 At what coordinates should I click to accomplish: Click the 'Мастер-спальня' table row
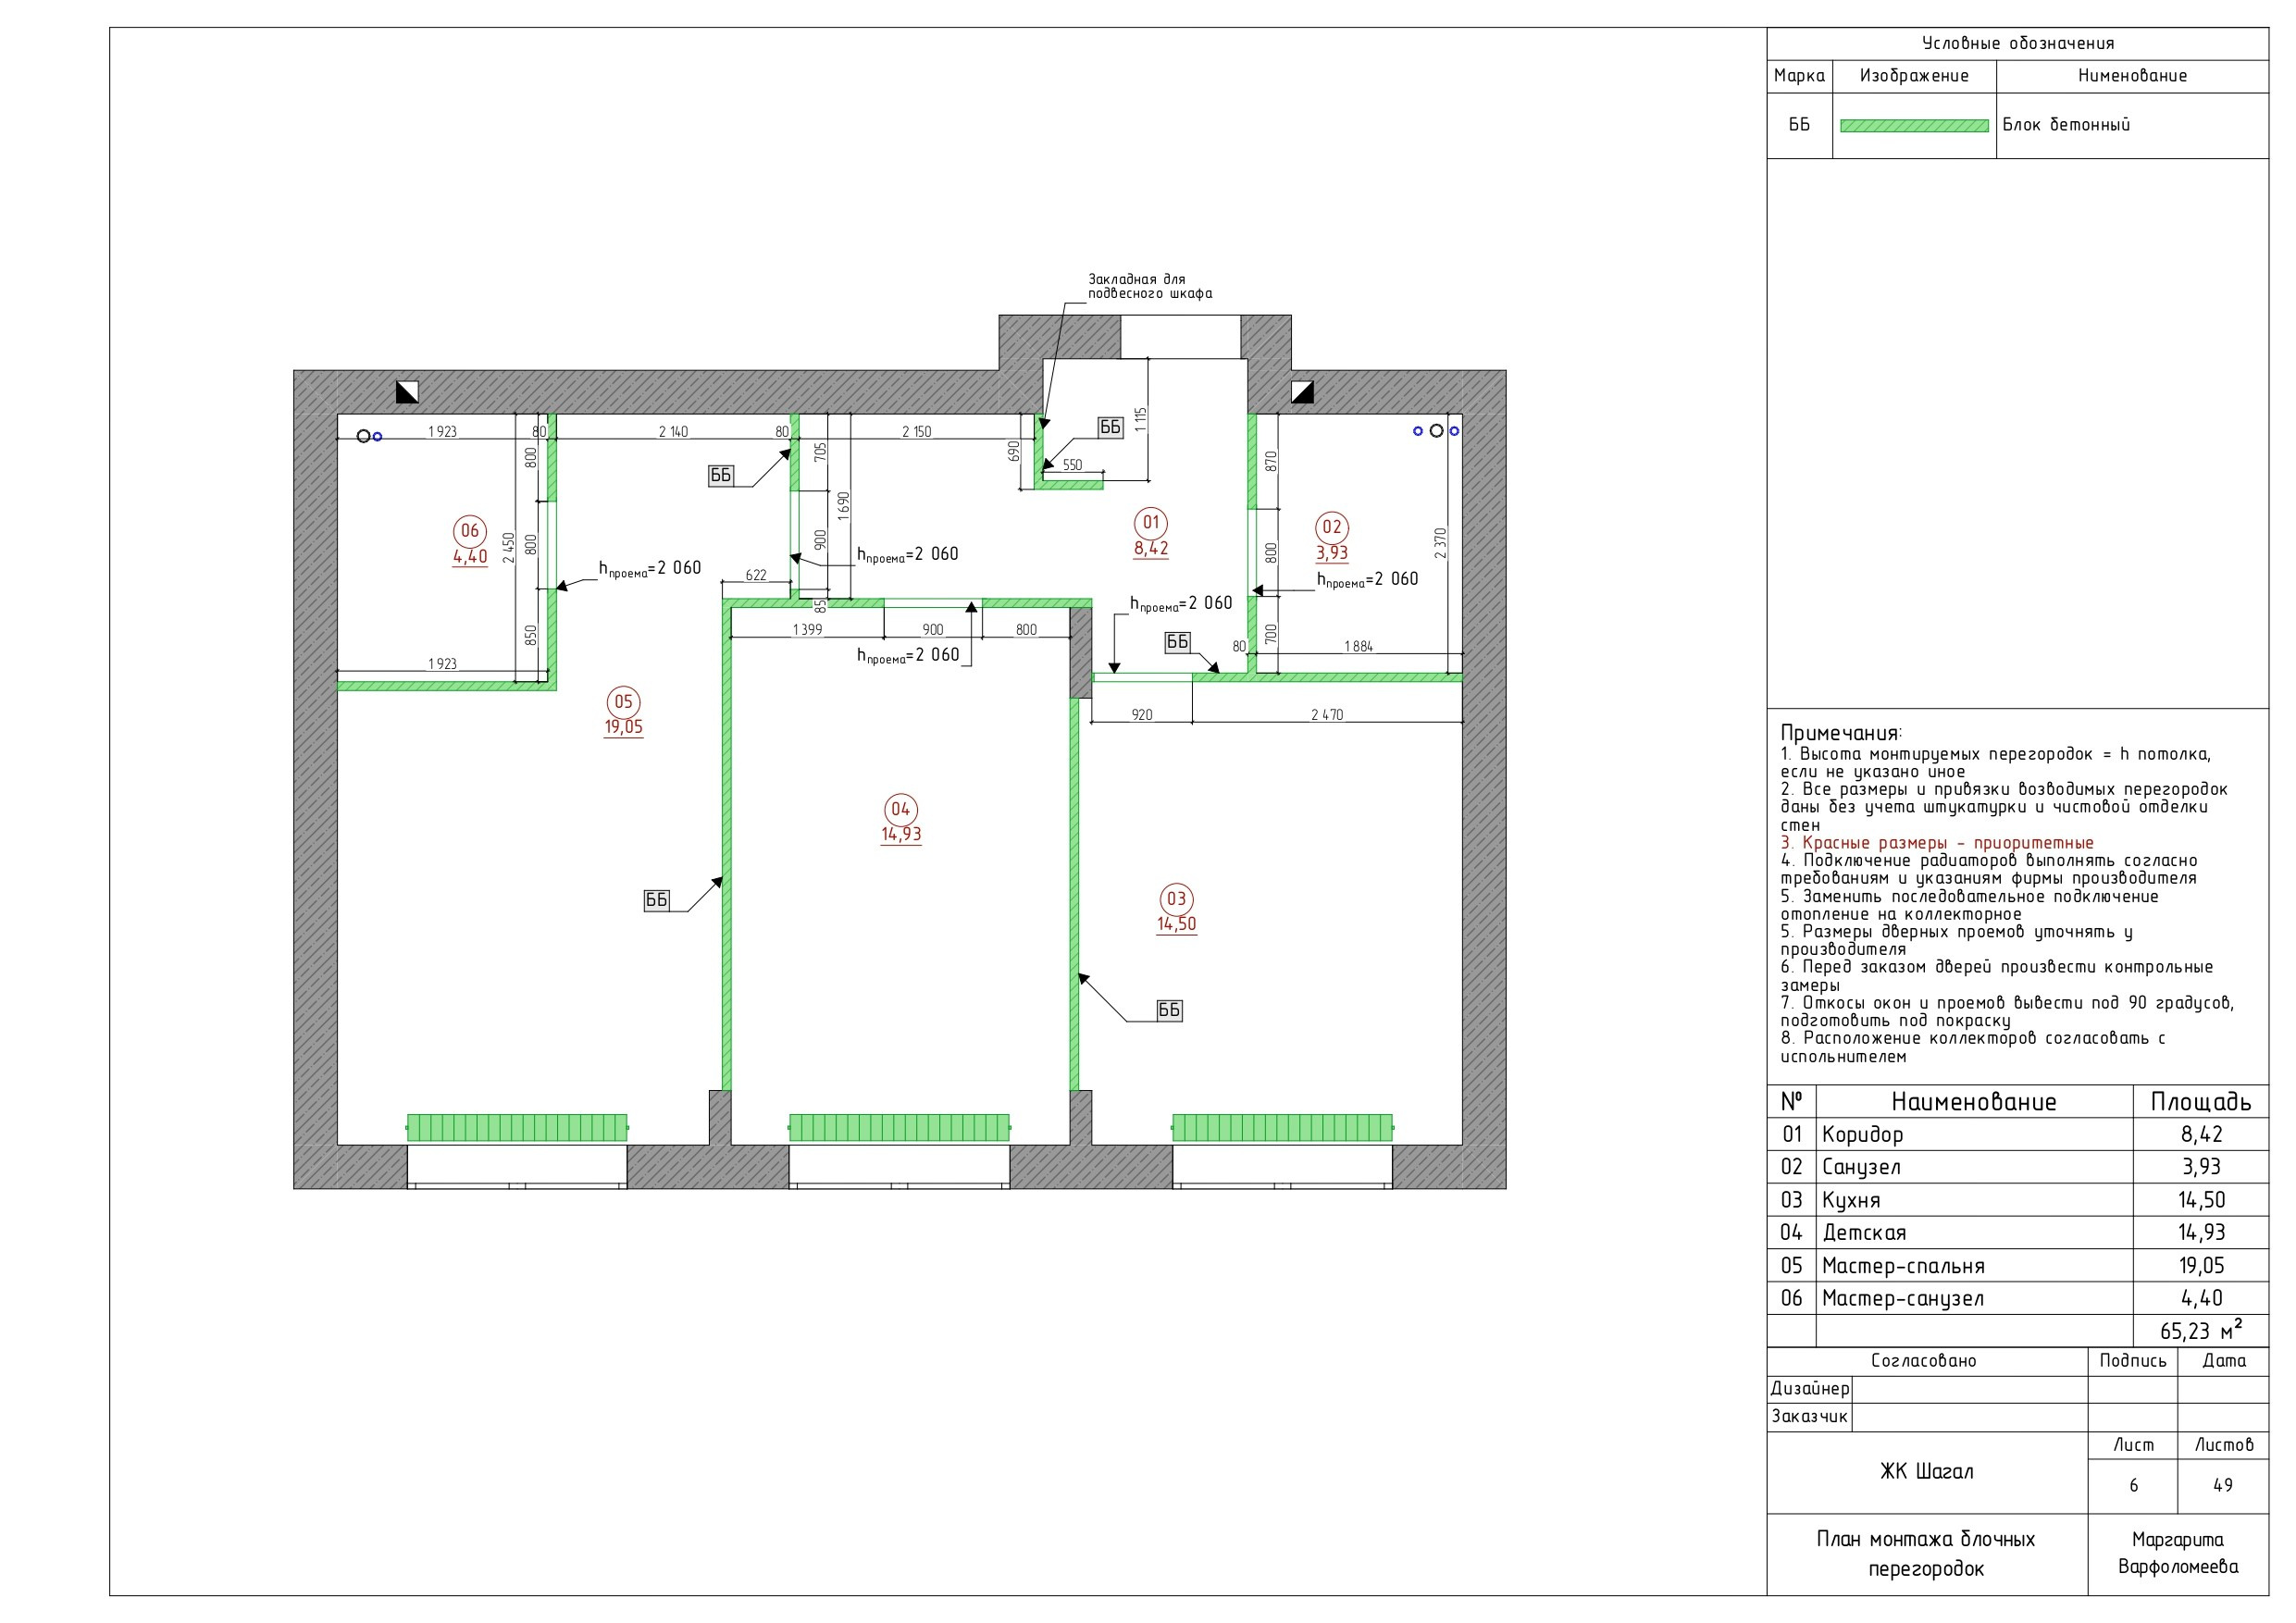pyautogui.click(x=2017, y=1266)
